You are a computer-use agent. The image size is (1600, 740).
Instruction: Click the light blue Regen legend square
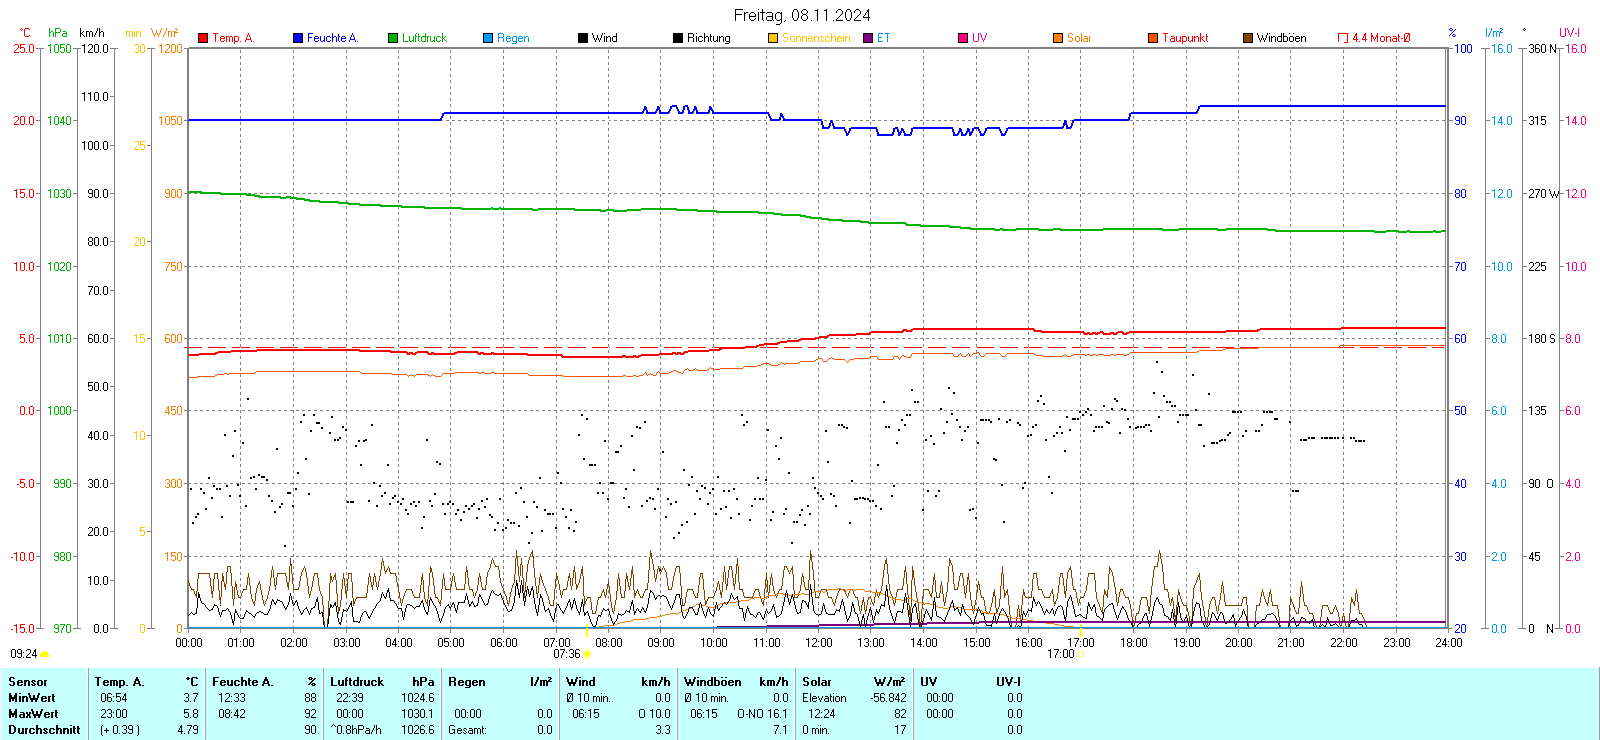point(488,38)
